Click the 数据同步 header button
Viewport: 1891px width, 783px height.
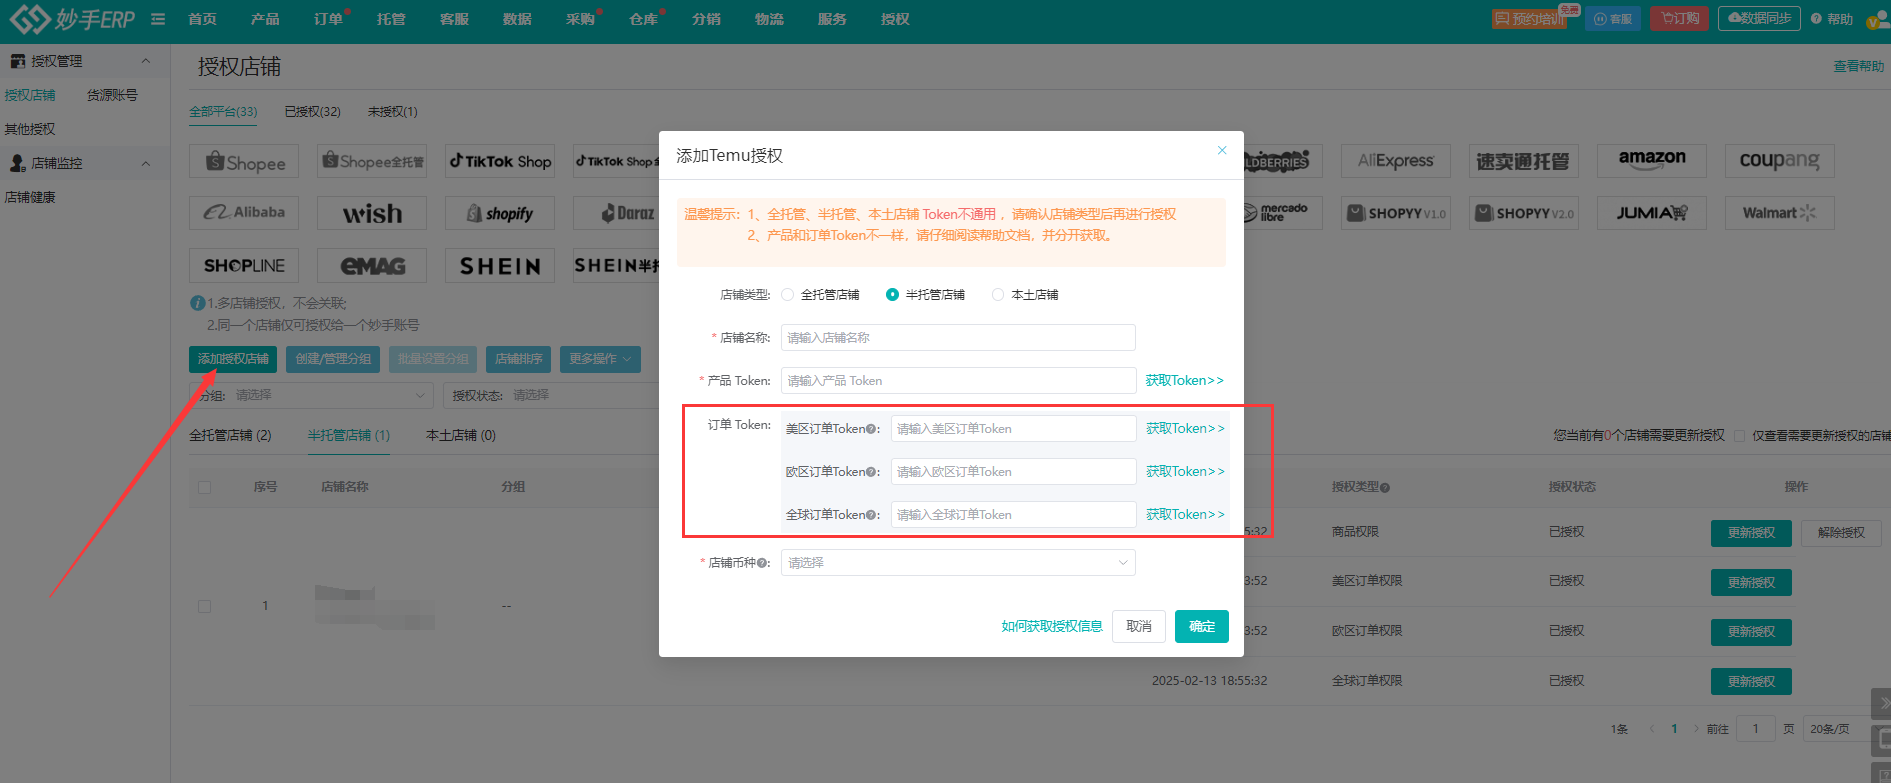point(1759,19)
